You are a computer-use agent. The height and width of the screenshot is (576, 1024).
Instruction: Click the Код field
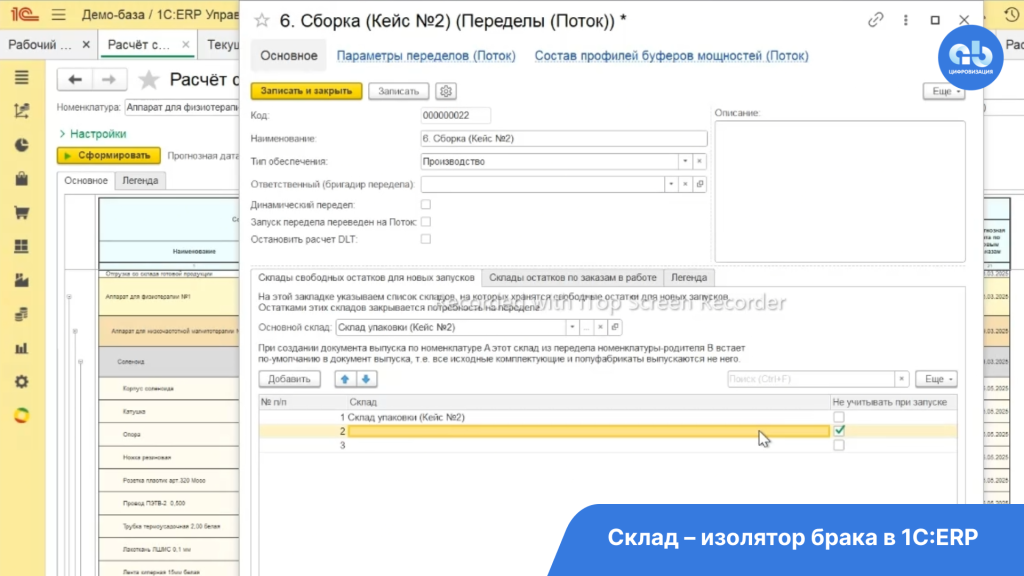pyautogui.click(x=455, y=116)
